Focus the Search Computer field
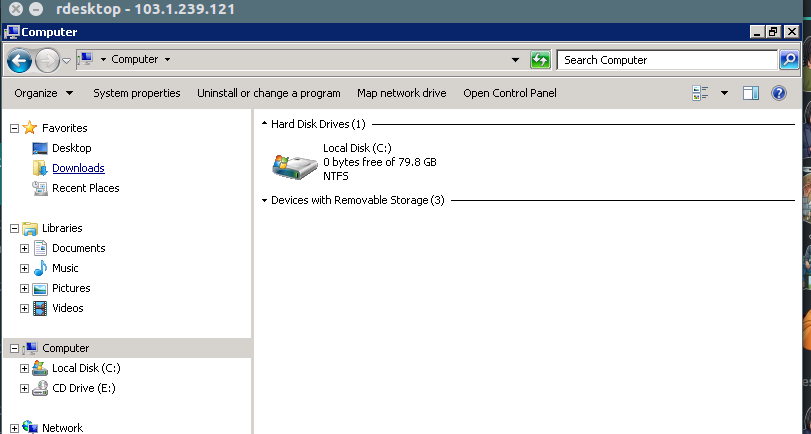The image size is (811, 434). tap(667, 60)
